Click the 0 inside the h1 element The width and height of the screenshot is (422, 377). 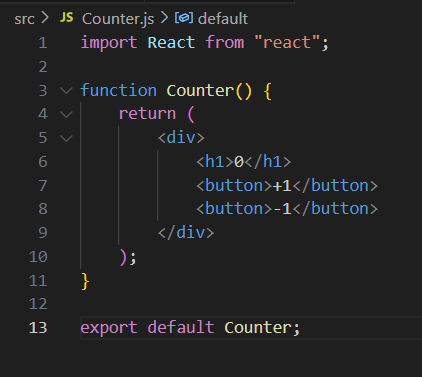[239, 162]
